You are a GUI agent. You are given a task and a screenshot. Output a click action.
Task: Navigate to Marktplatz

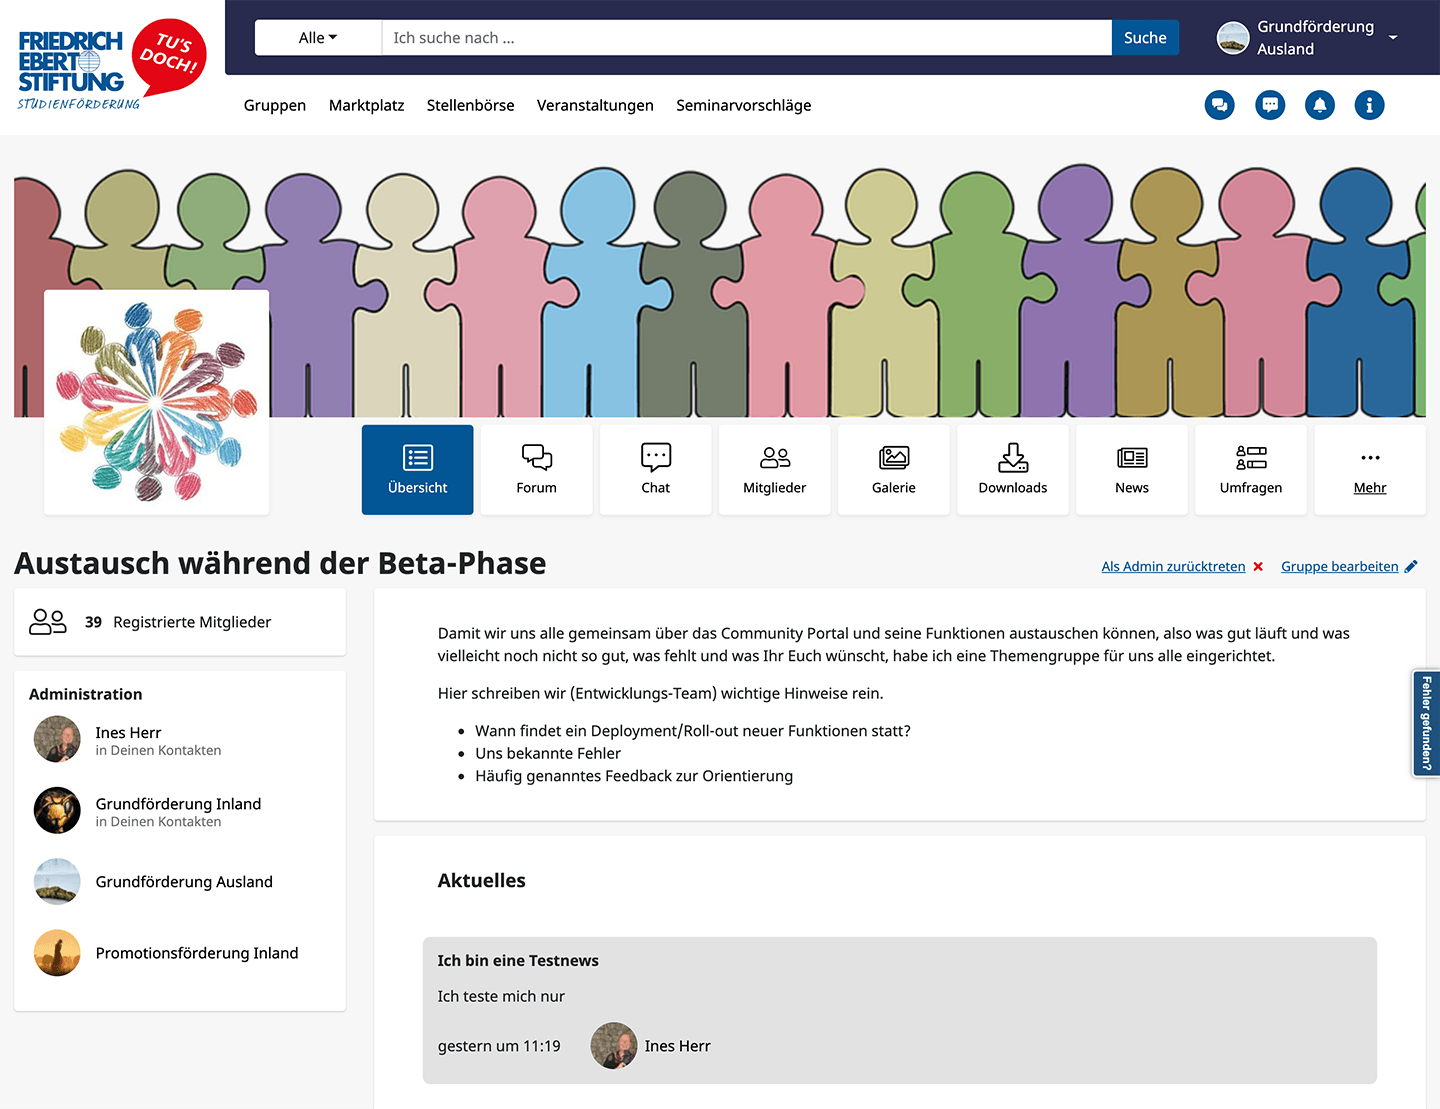pyautogui.click(x=366, y=105)
